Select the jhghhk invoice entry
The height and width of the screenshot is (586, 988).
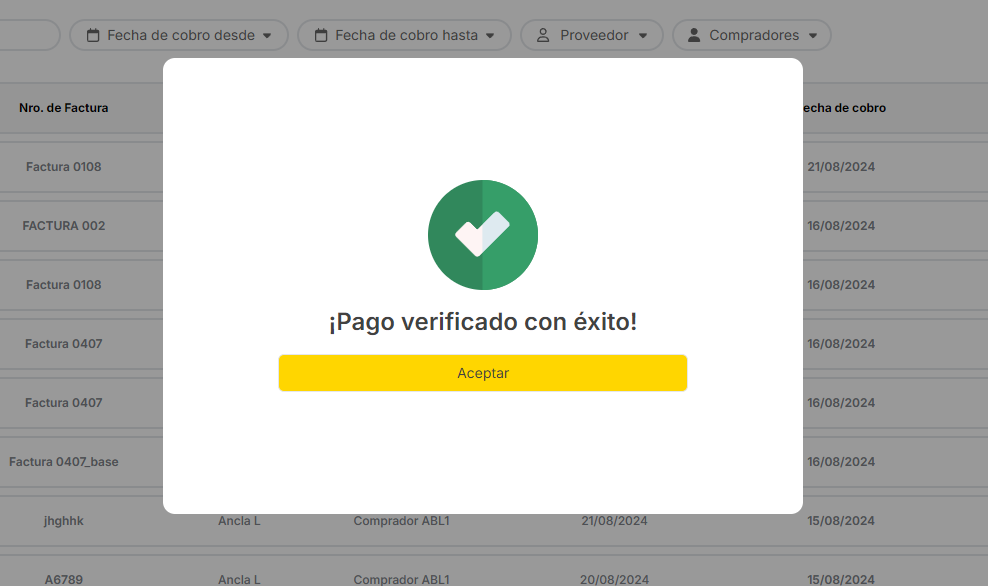[x=64, y=521]
